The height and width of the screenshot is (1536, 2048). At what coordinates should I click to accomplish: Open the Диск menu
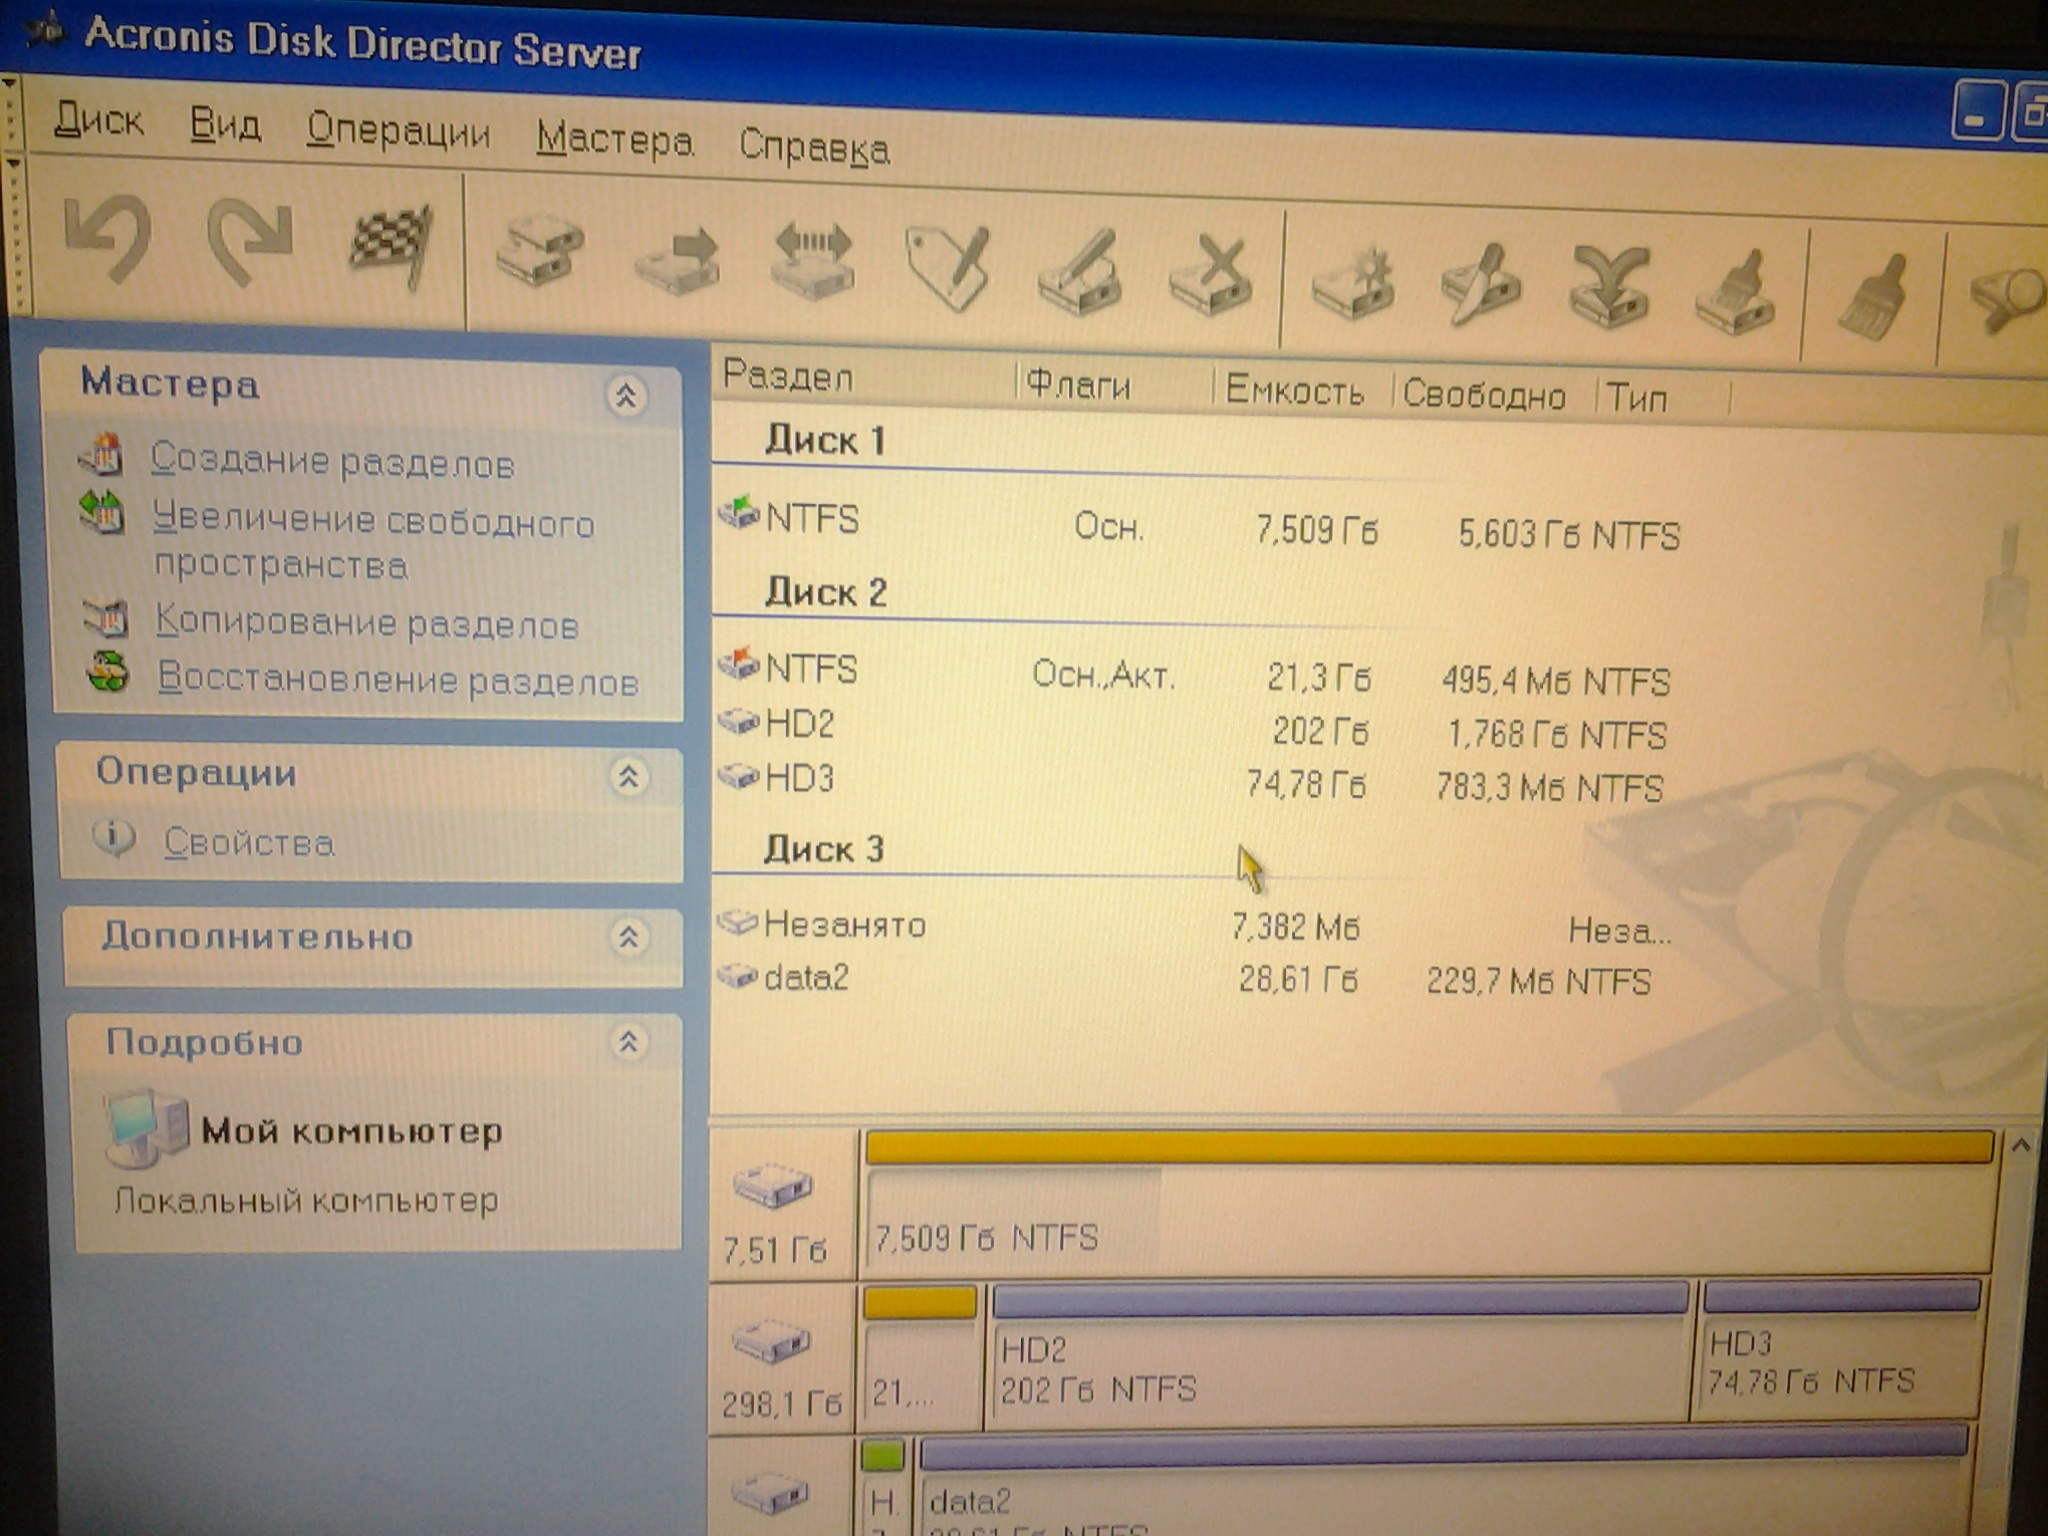pyautogui.click(x=99, y=120)
